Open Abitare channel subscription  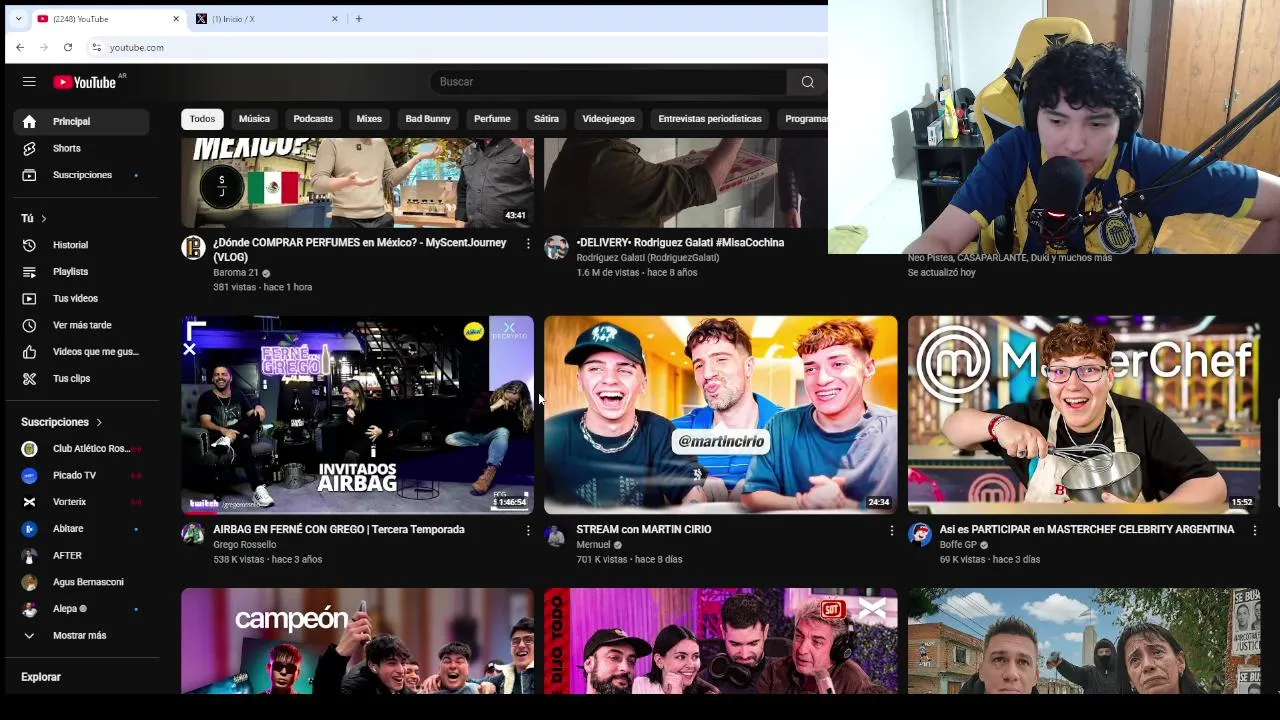point(81,528)
